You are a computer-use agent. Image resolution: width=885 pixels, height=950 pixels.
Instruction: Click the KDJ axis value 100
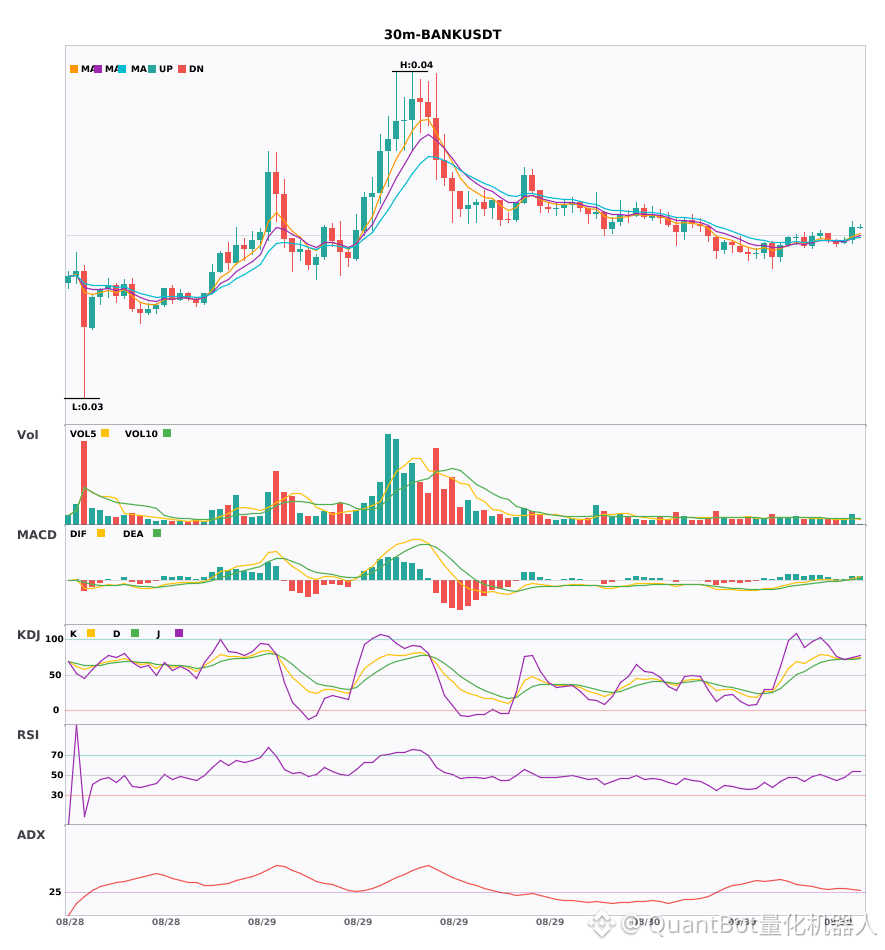click(54, 639)
